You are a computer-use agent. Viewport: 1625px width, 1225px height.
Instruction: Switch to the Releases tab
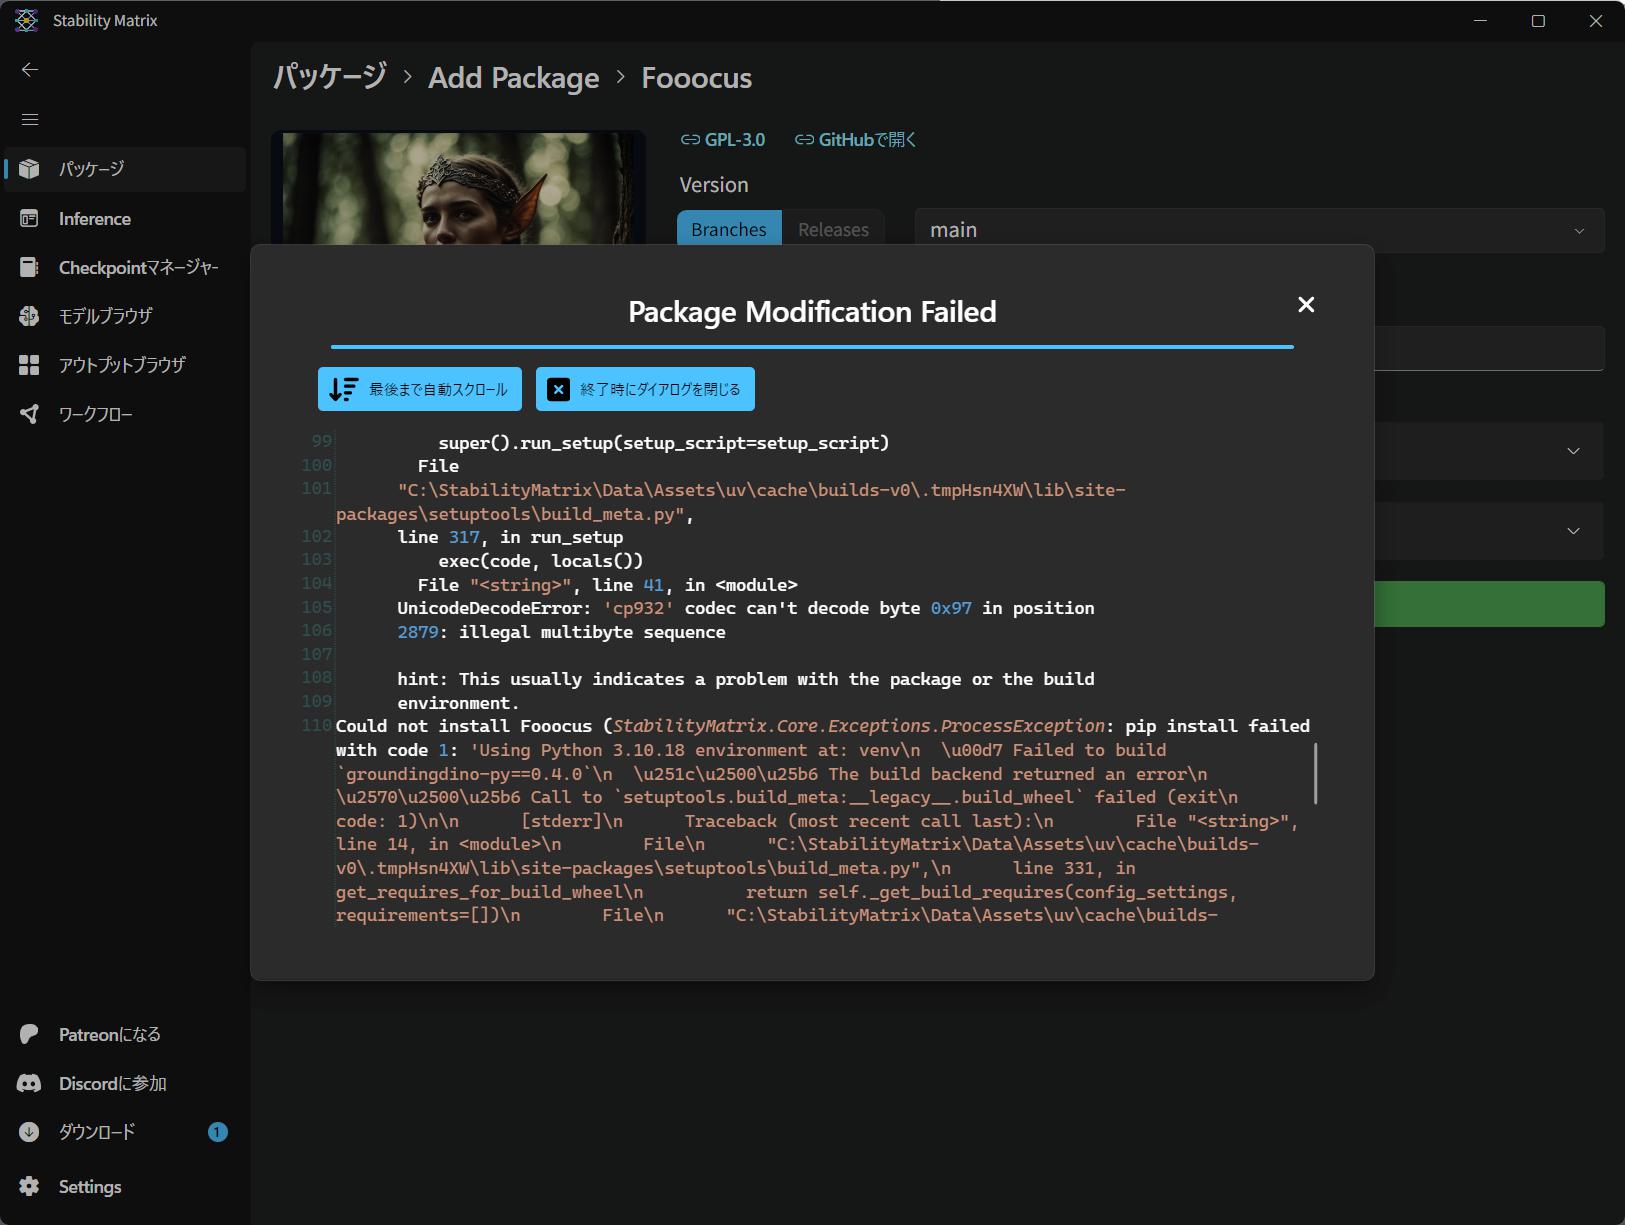833,230
